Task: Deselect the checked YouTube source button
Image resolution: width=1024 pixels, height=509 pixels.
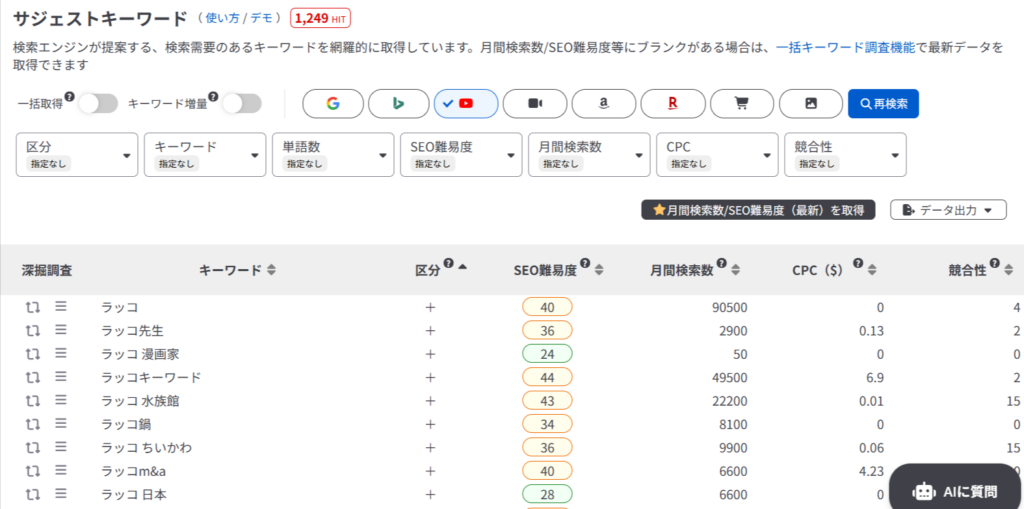Action: coord(466,104)
